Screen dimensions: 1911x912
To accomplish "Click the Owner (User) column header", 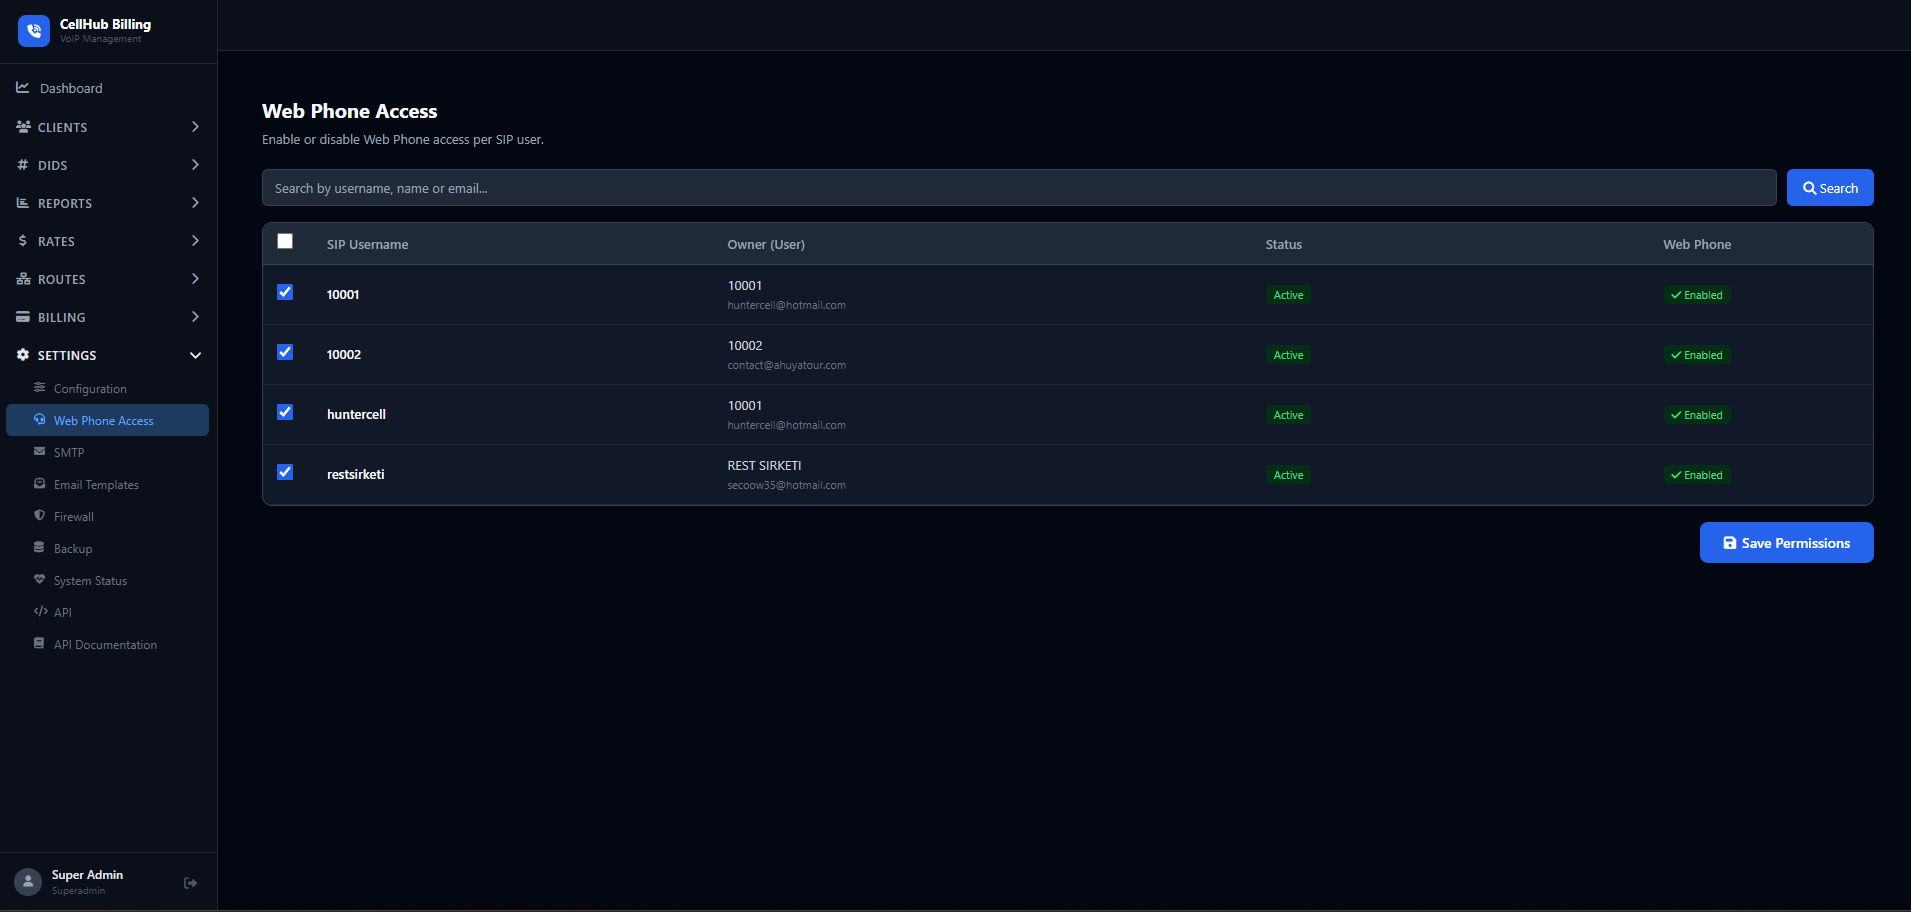I will (766, 244).
